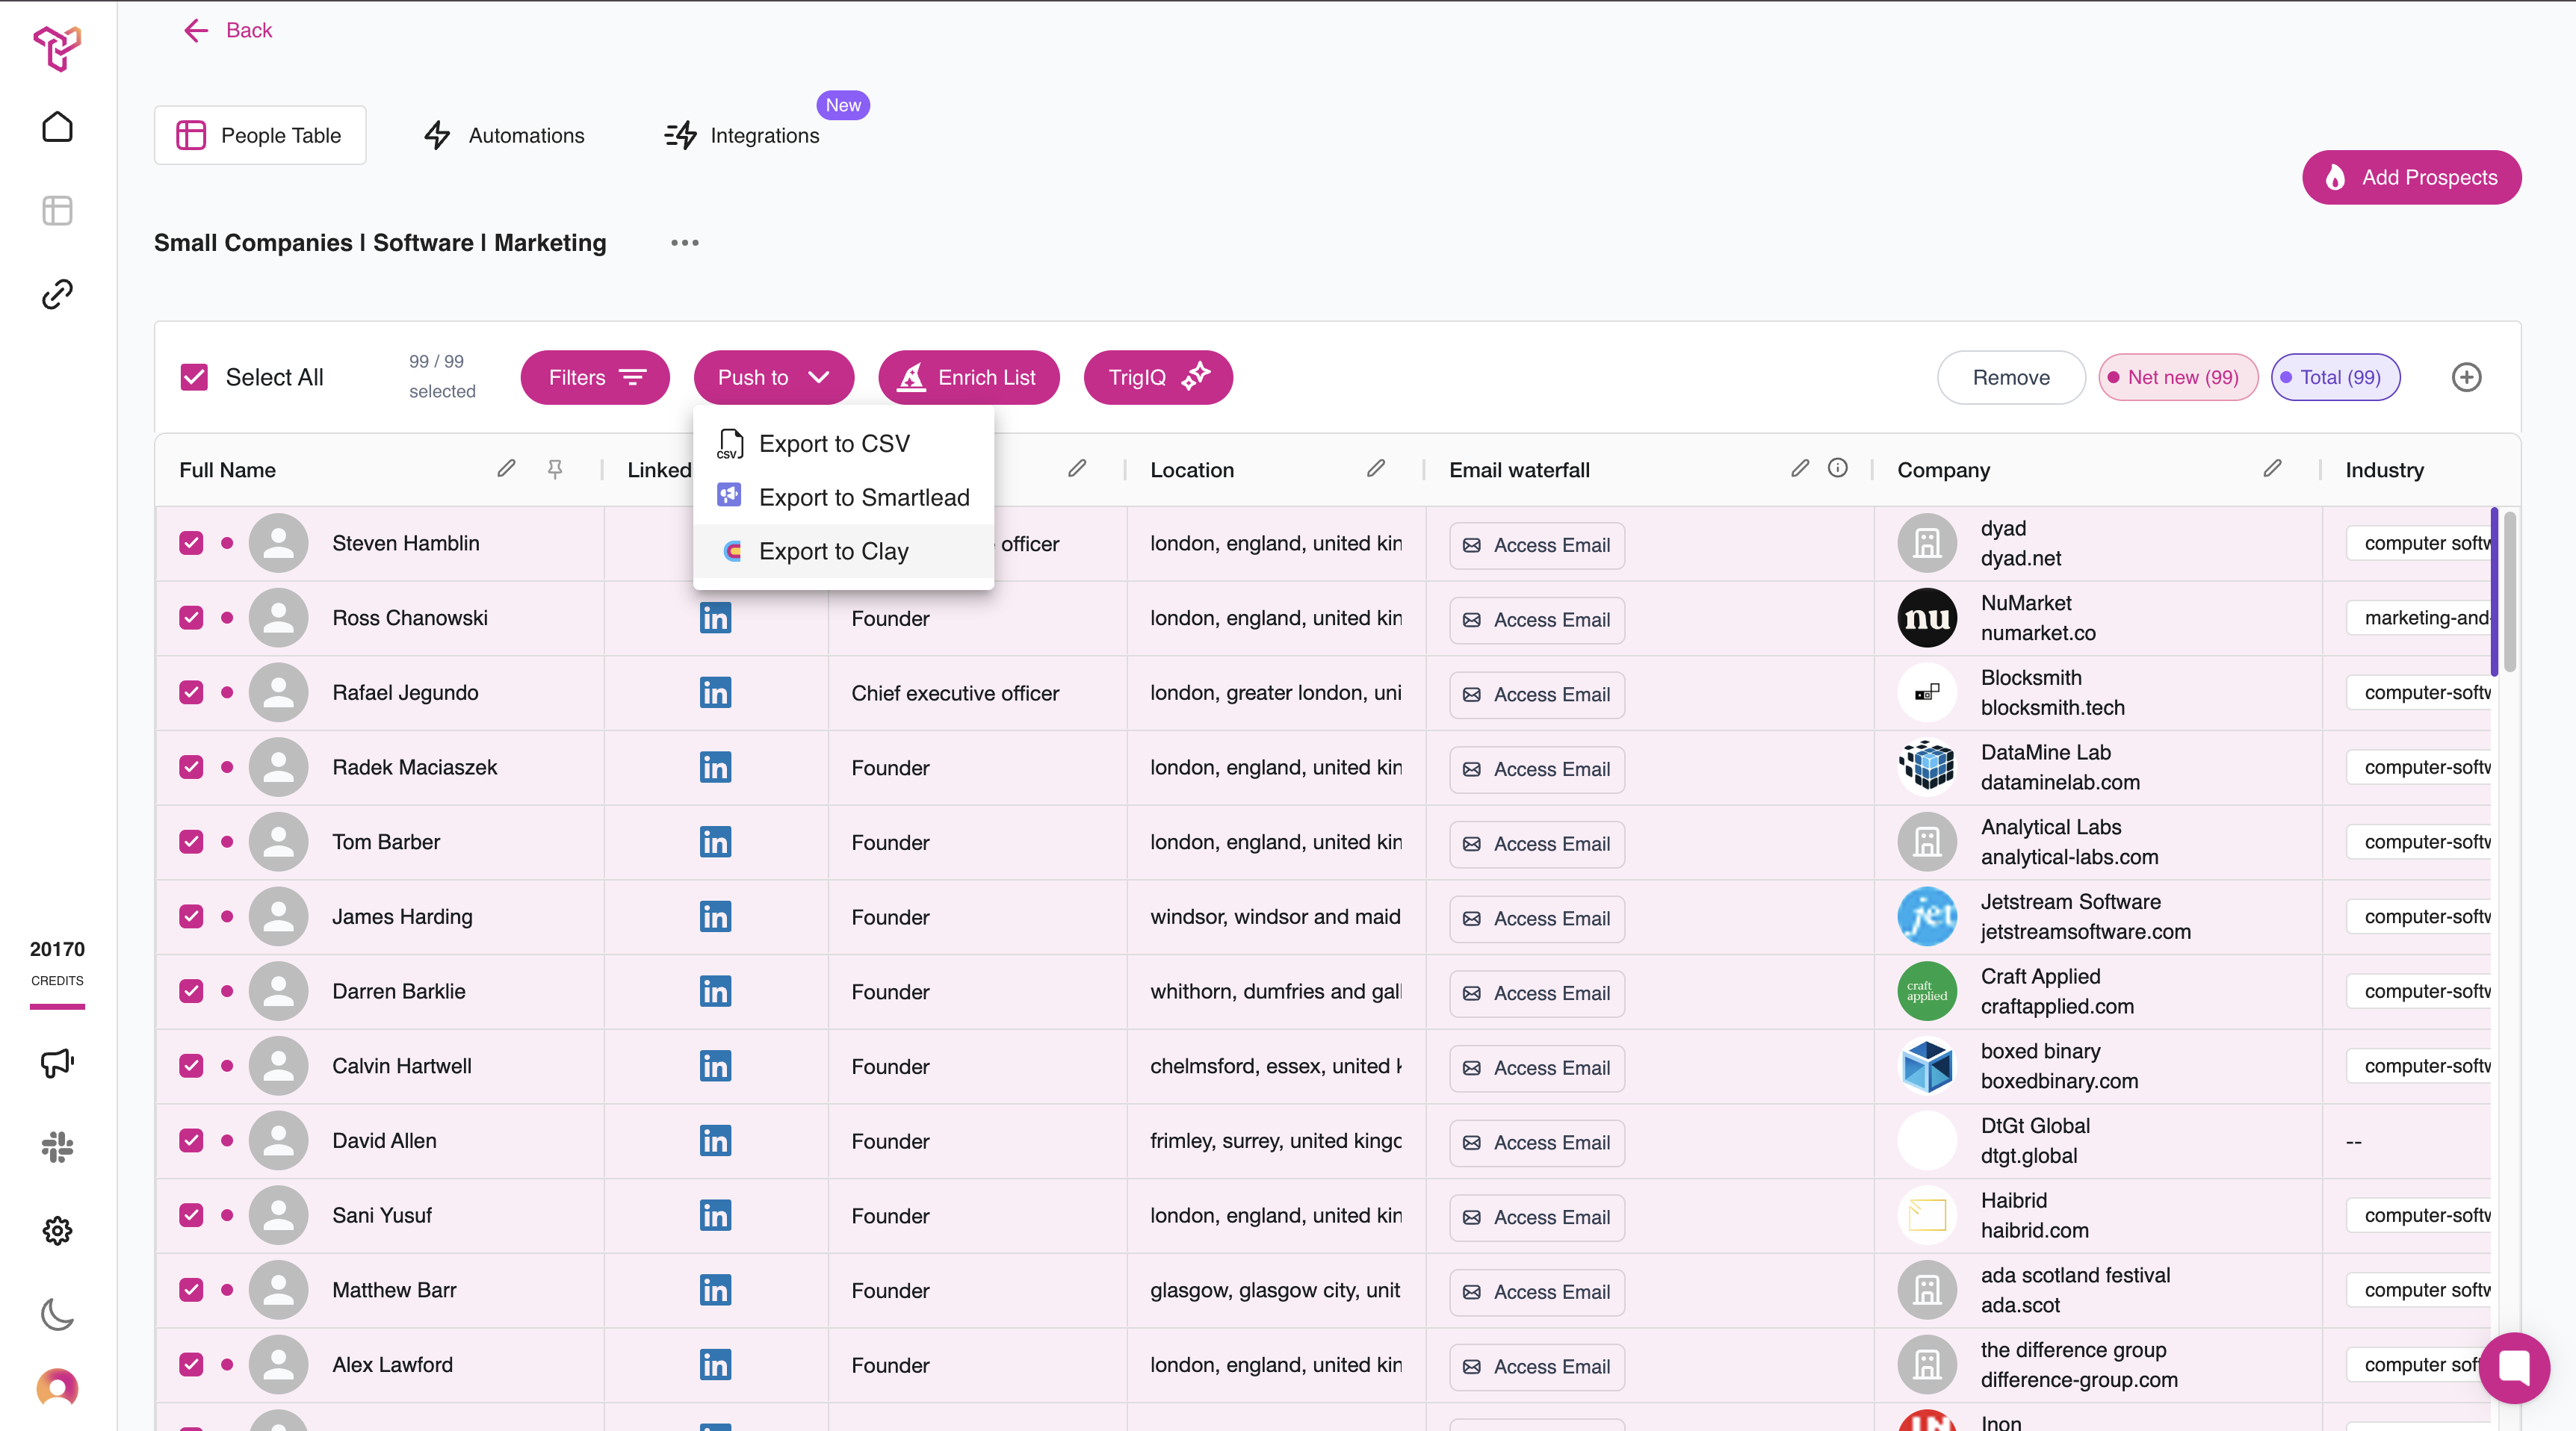
Task: Access Email for Rafael Jegundo
Action: click(x=1536, y=694)
